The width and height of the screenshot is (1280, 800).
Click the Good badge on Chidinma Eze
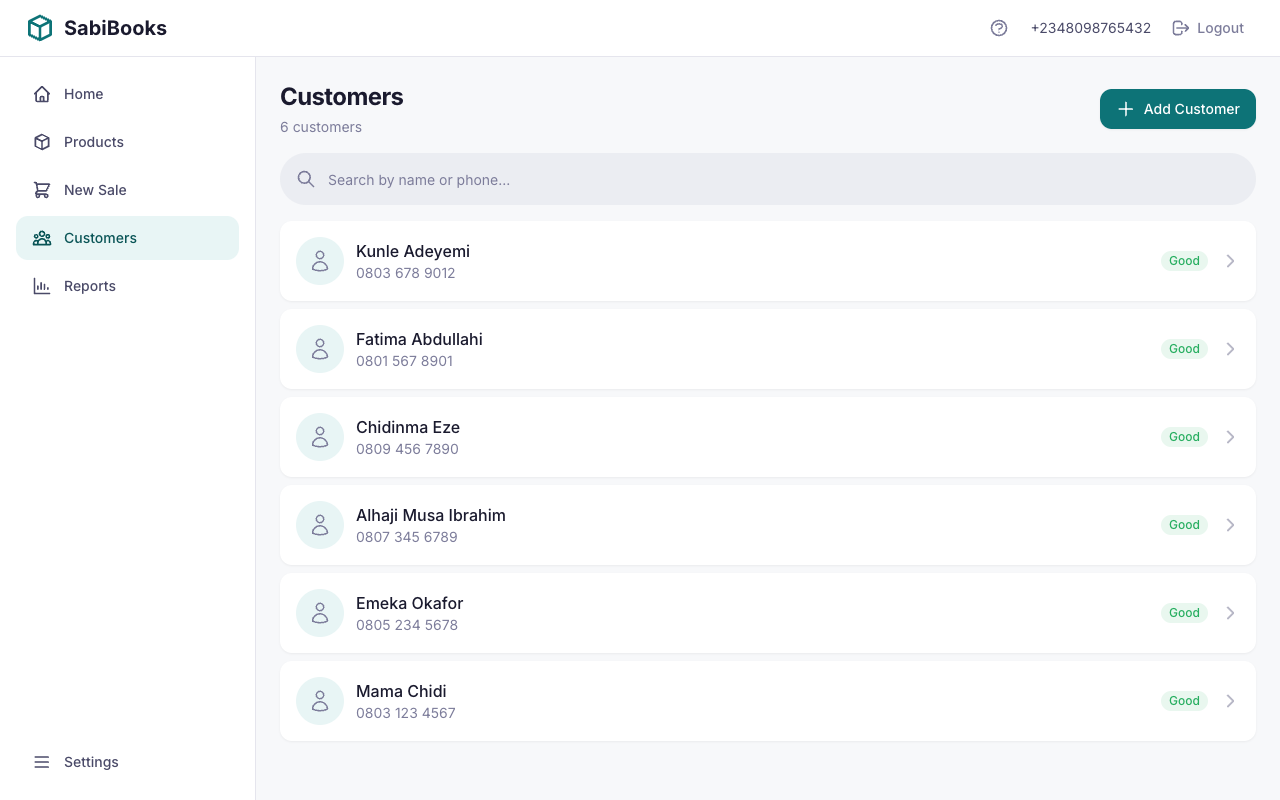[x=1184, y=437]
